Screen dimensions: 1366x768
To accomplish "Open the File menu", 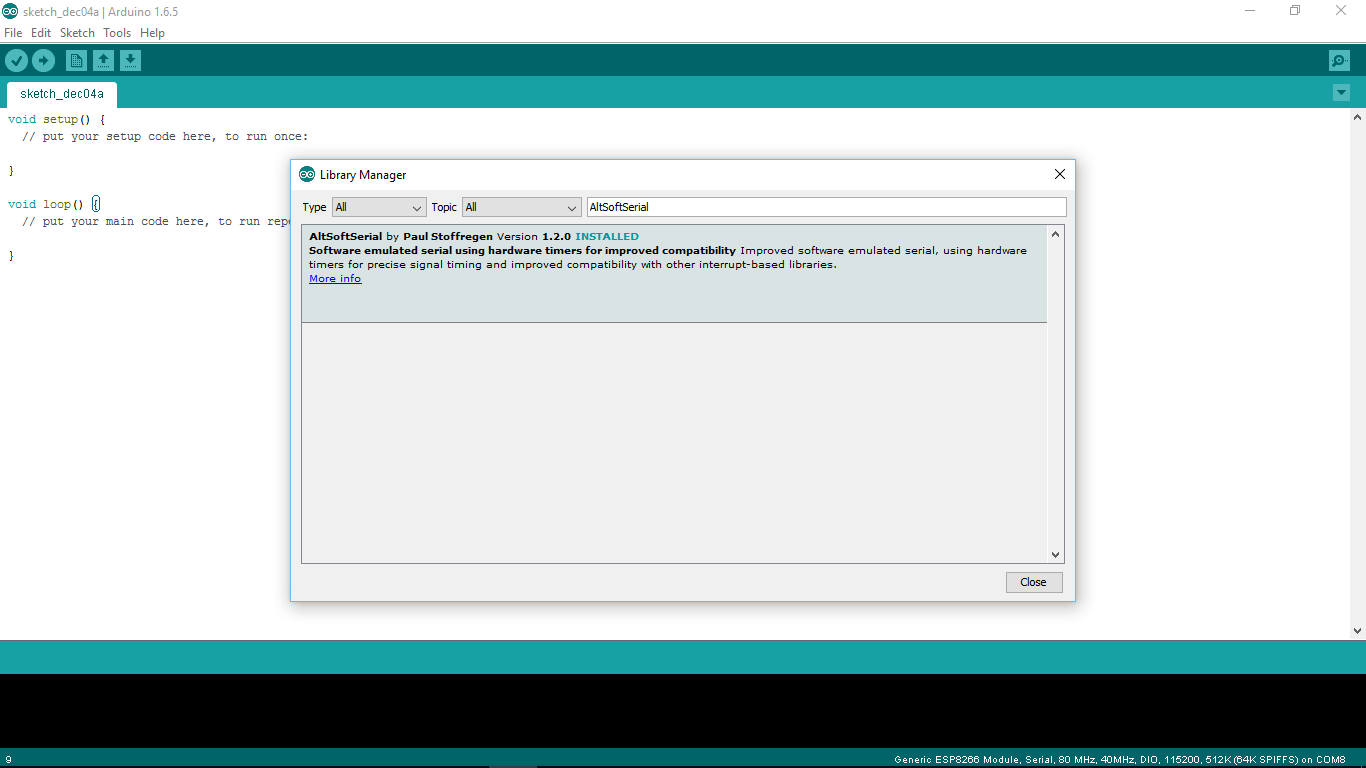I will click(13, 33).
